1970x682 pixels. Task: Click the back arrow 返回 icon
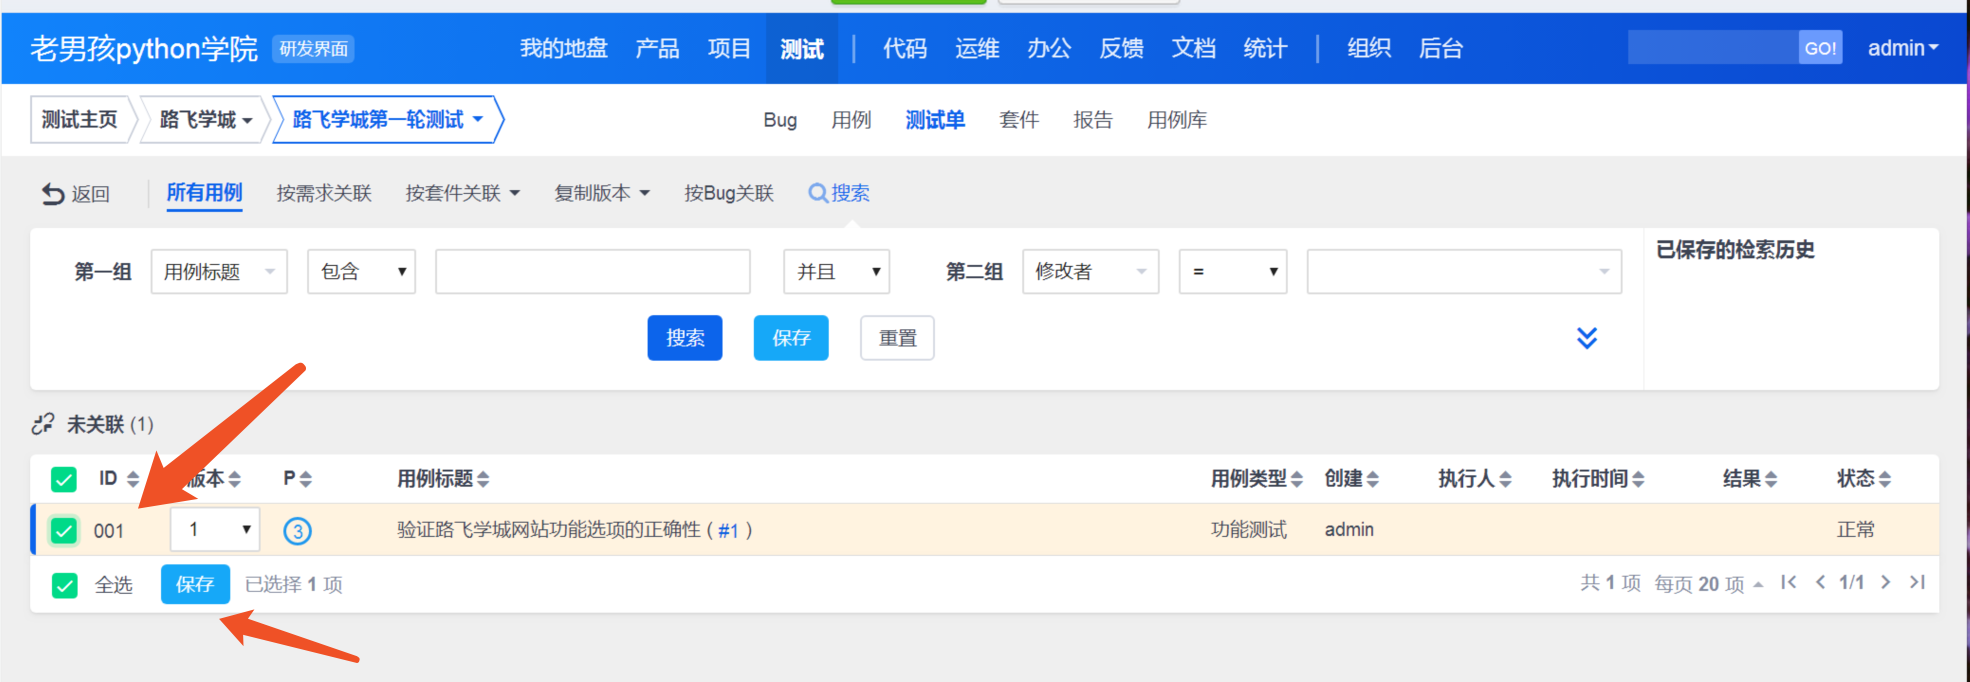[x=52, y=194]
